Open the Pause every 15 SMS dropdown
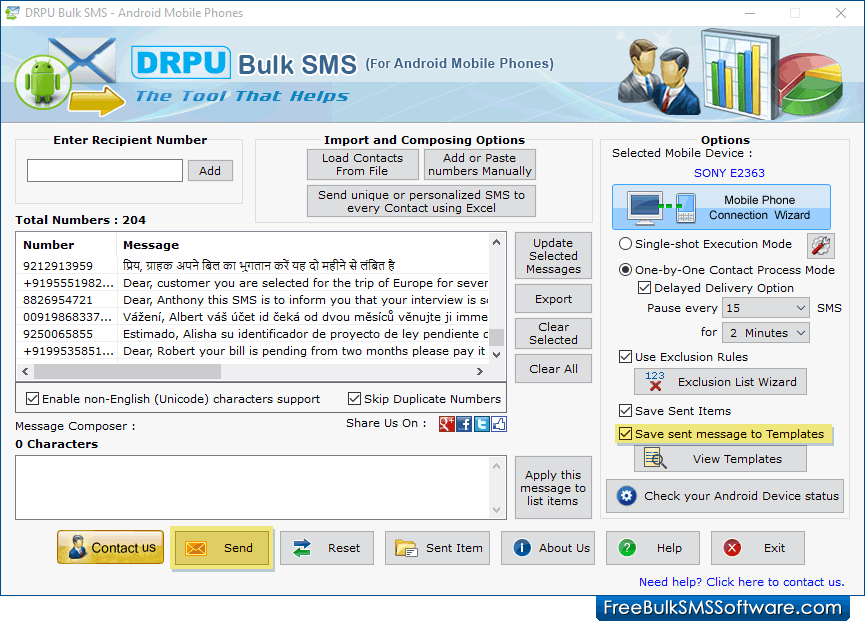The height and width of the screenshot is (621, 865). (x=766, y=308)
